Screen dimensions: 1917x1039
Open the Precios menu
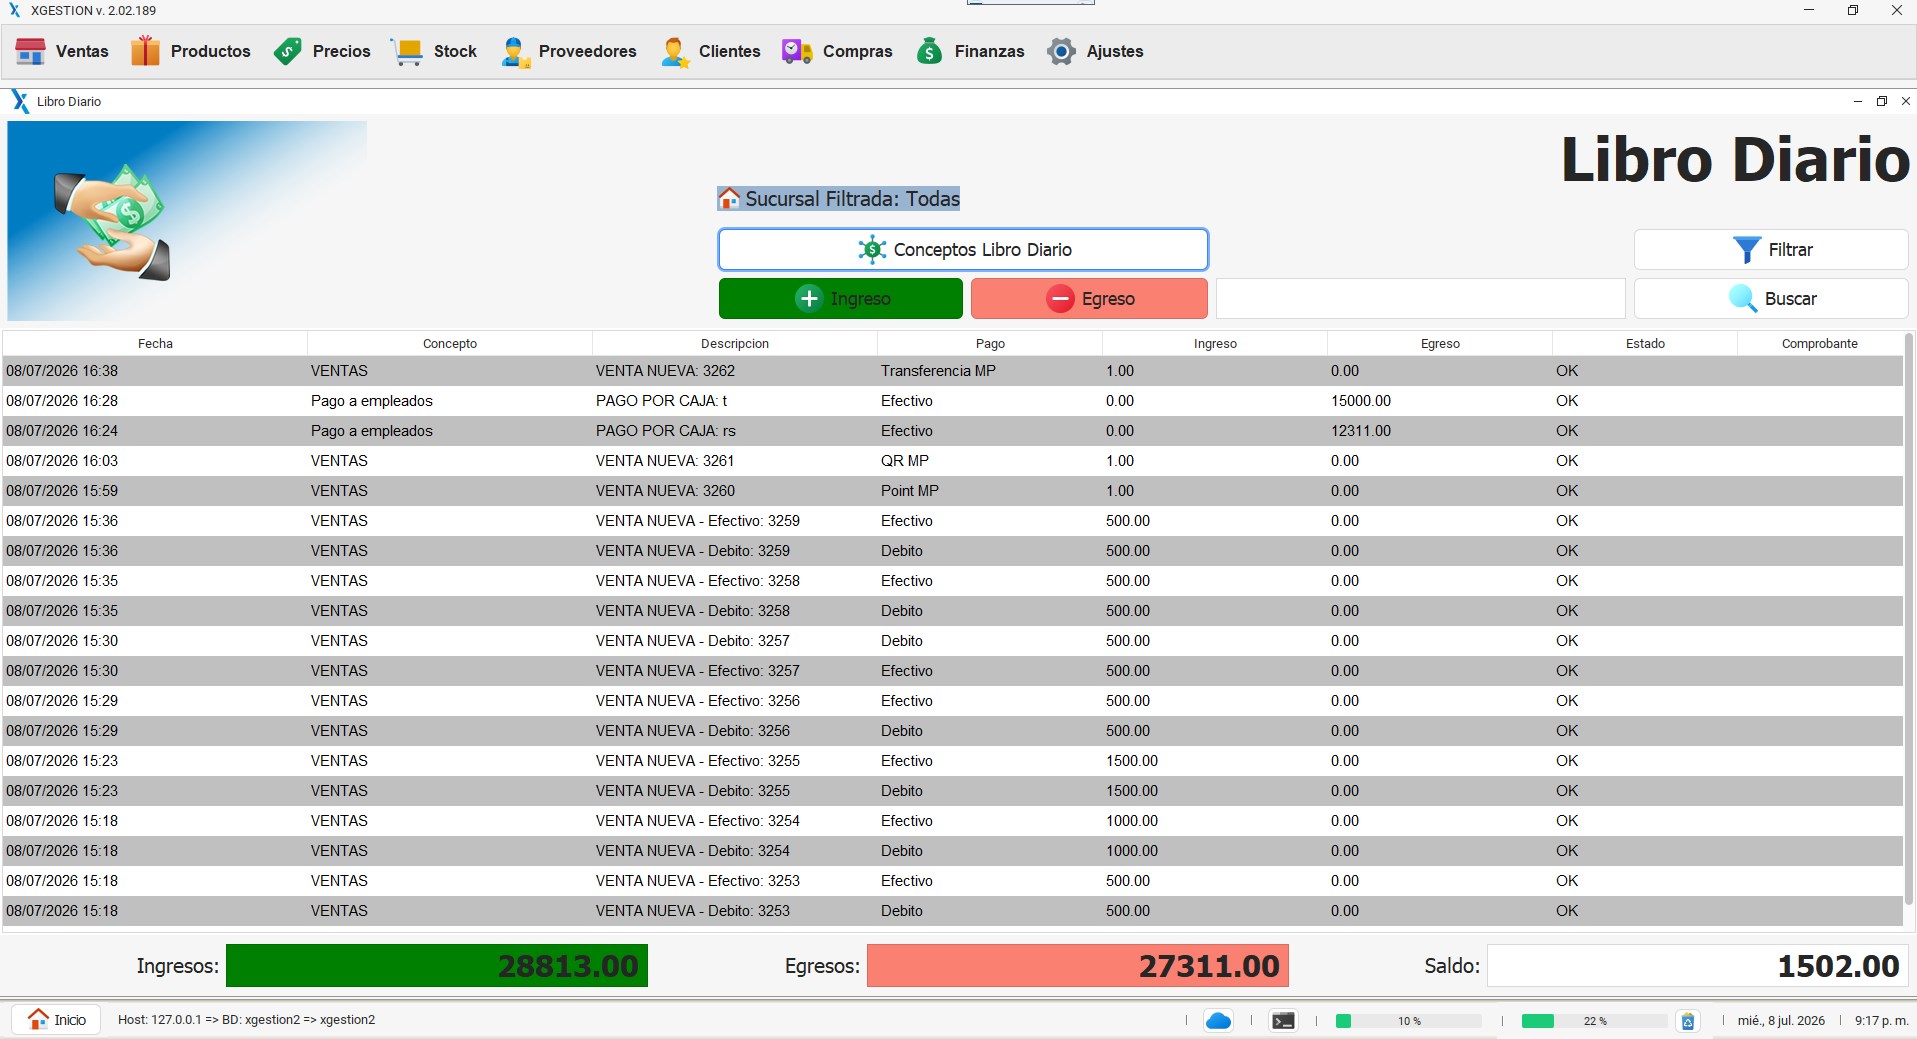click(x=321, y=51)
